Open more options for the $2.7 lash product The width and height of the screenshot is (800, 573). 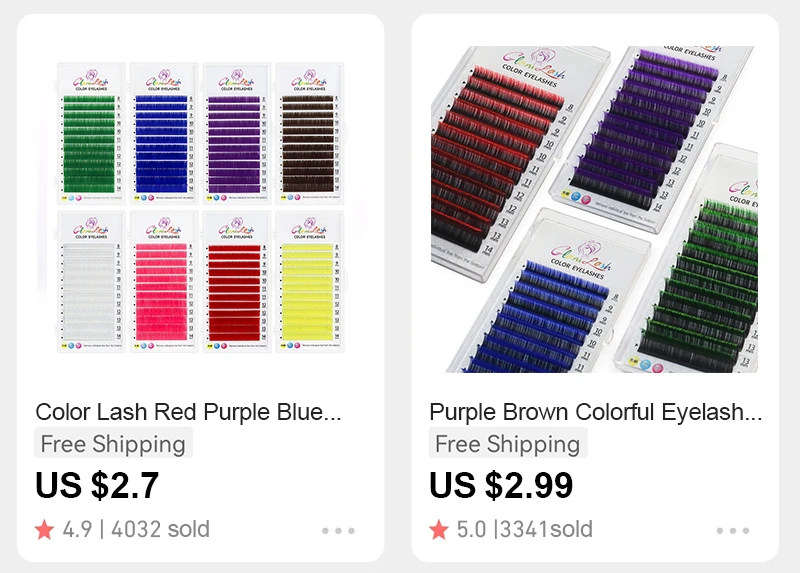tap(338, 531)
